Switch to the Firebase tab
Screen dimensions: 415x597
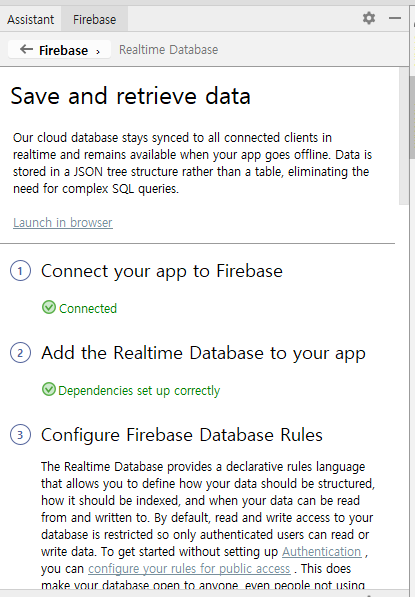pyautogui.click(x=94, y=19)
